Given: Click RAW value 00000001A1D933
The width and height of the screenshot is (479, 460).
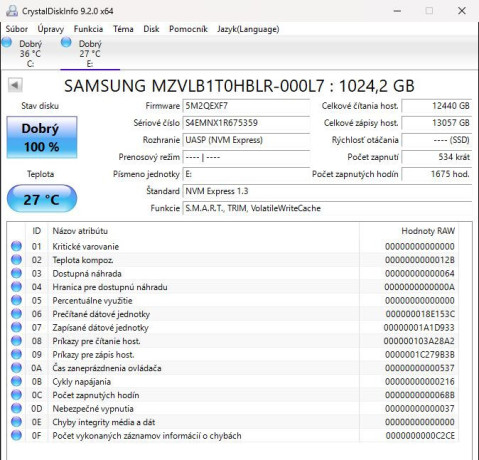Looking at the screenshot, I should click(419, 328).
